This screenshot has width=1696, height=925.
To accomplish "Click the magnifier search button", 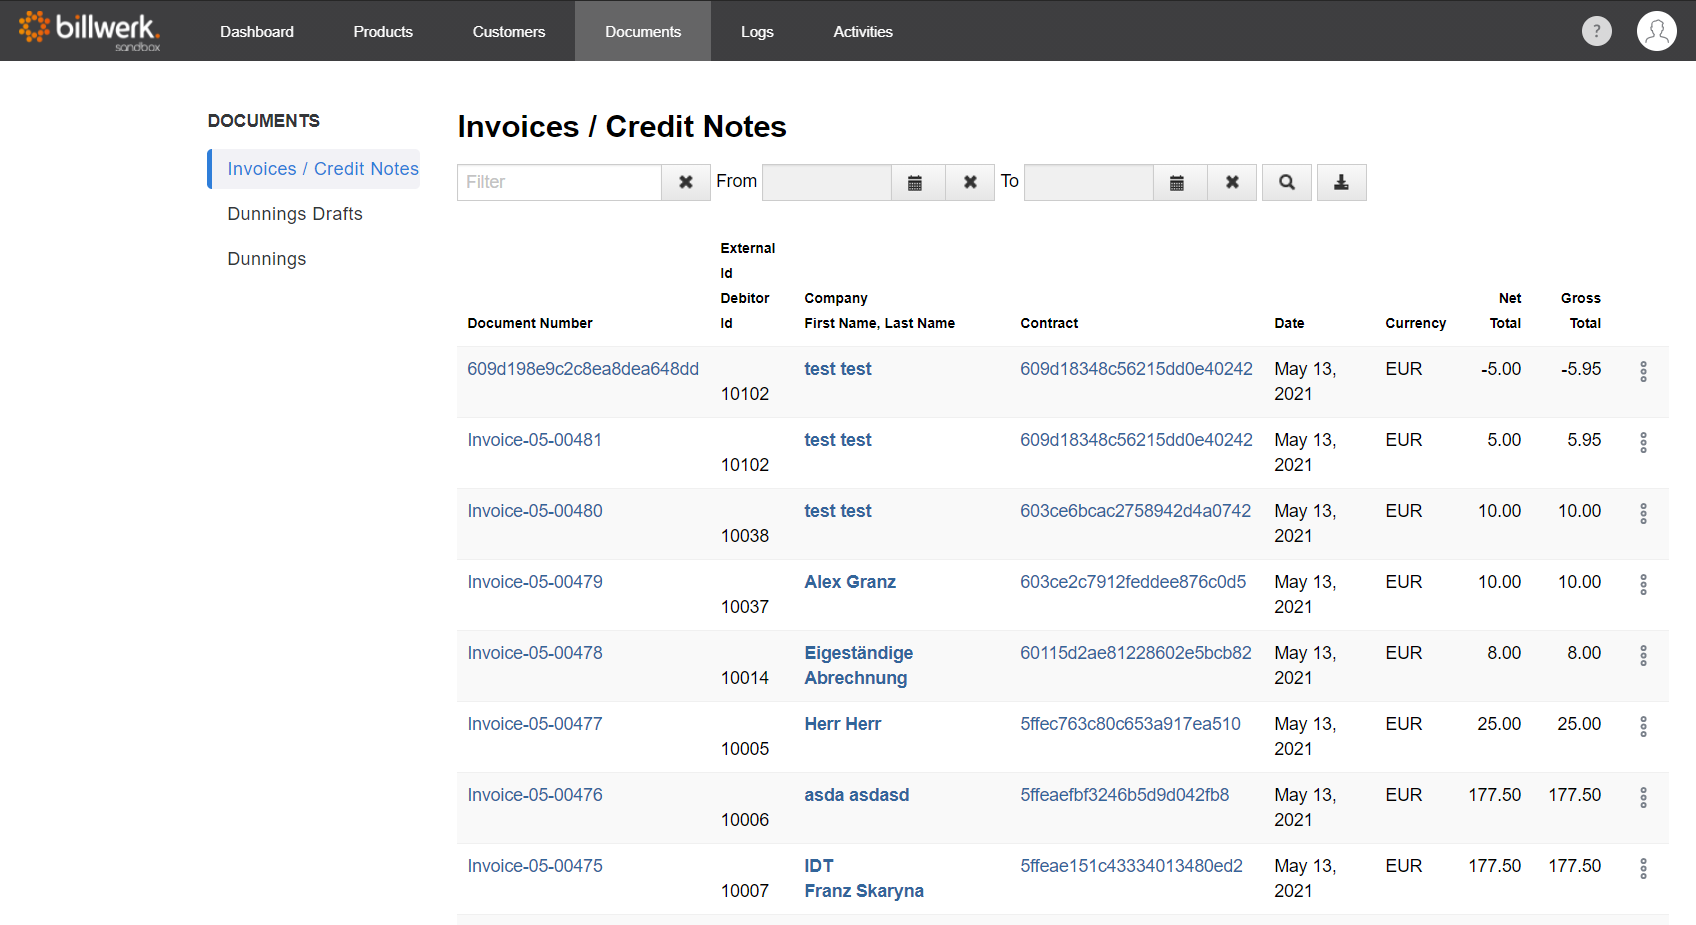I will coord(1287,182).
